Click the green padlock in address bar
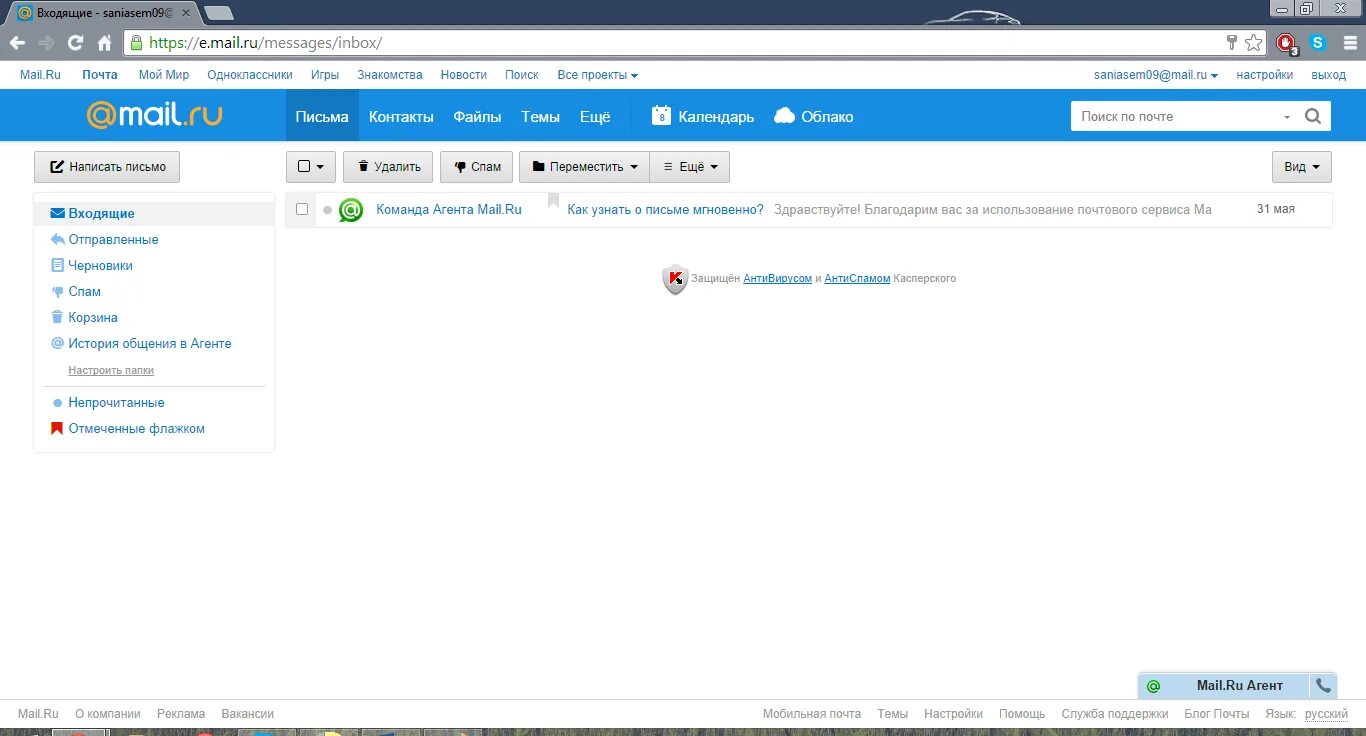 136,43
